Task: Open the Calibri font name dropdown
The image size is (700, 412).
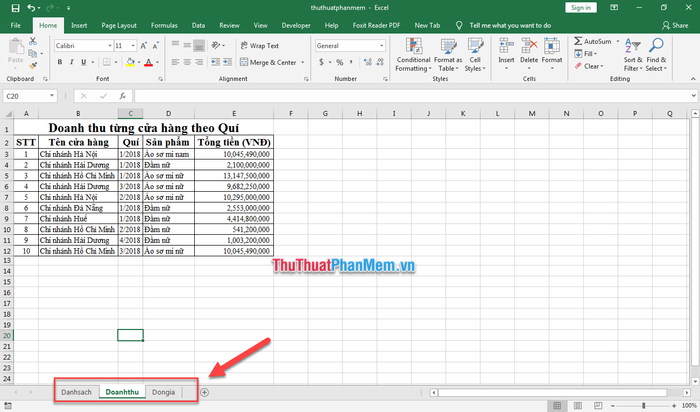Action: [x=110, y=46]
